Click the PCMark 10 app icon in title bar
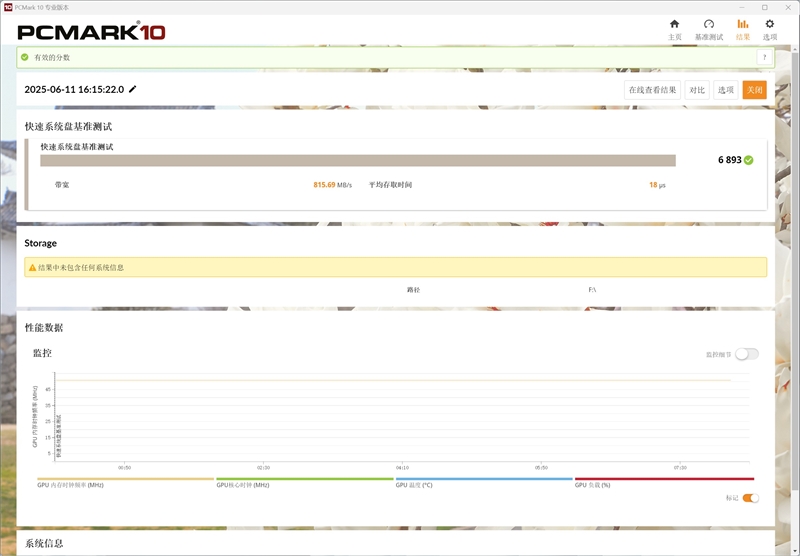 click(8, 7)
